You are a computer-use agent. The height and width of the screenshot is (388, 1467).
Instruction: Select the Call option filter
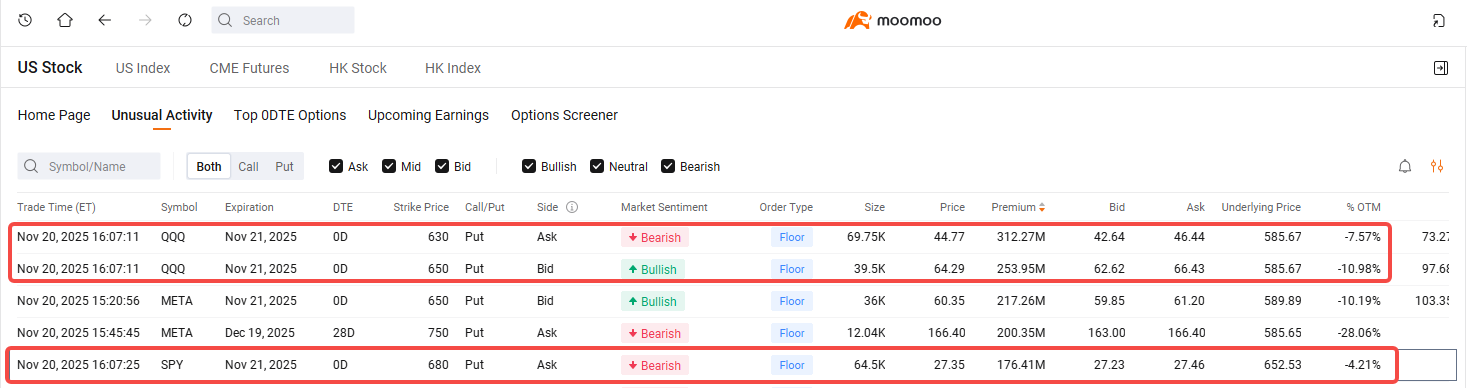tap(248, 166)
